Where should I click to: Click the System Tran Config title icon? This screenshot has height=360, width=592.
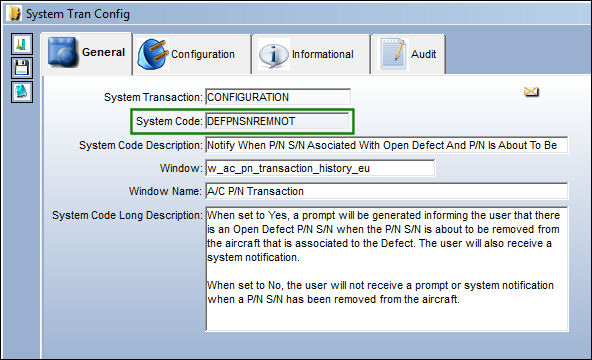pos(14,13)
